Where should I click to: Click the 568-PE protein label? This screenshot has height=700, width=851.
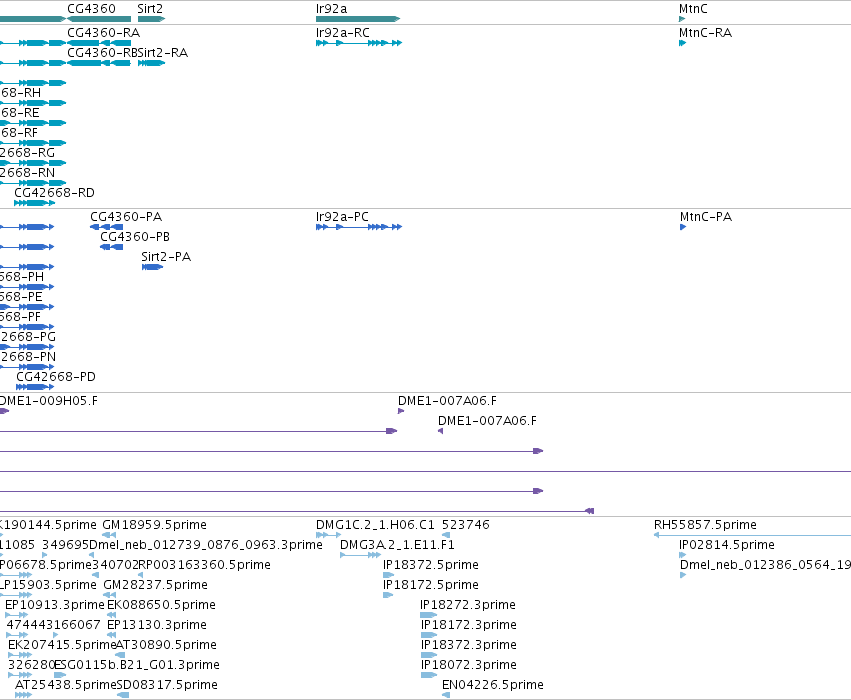21,297
